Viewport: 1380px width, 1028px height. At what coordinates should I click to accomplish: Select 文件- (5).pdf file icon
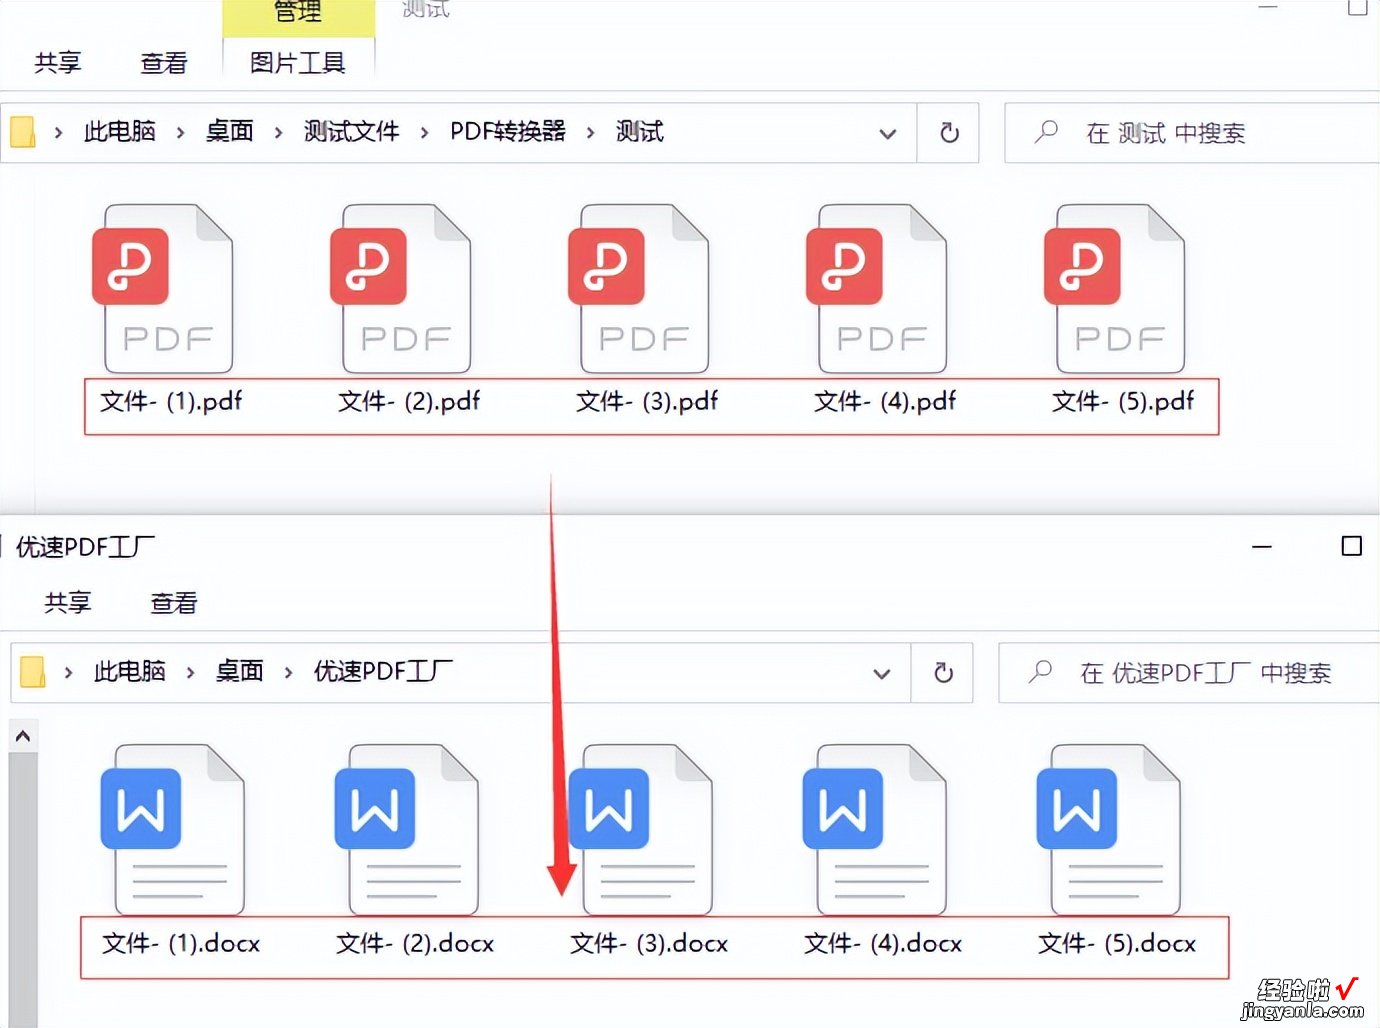(x=1115, y=289)
